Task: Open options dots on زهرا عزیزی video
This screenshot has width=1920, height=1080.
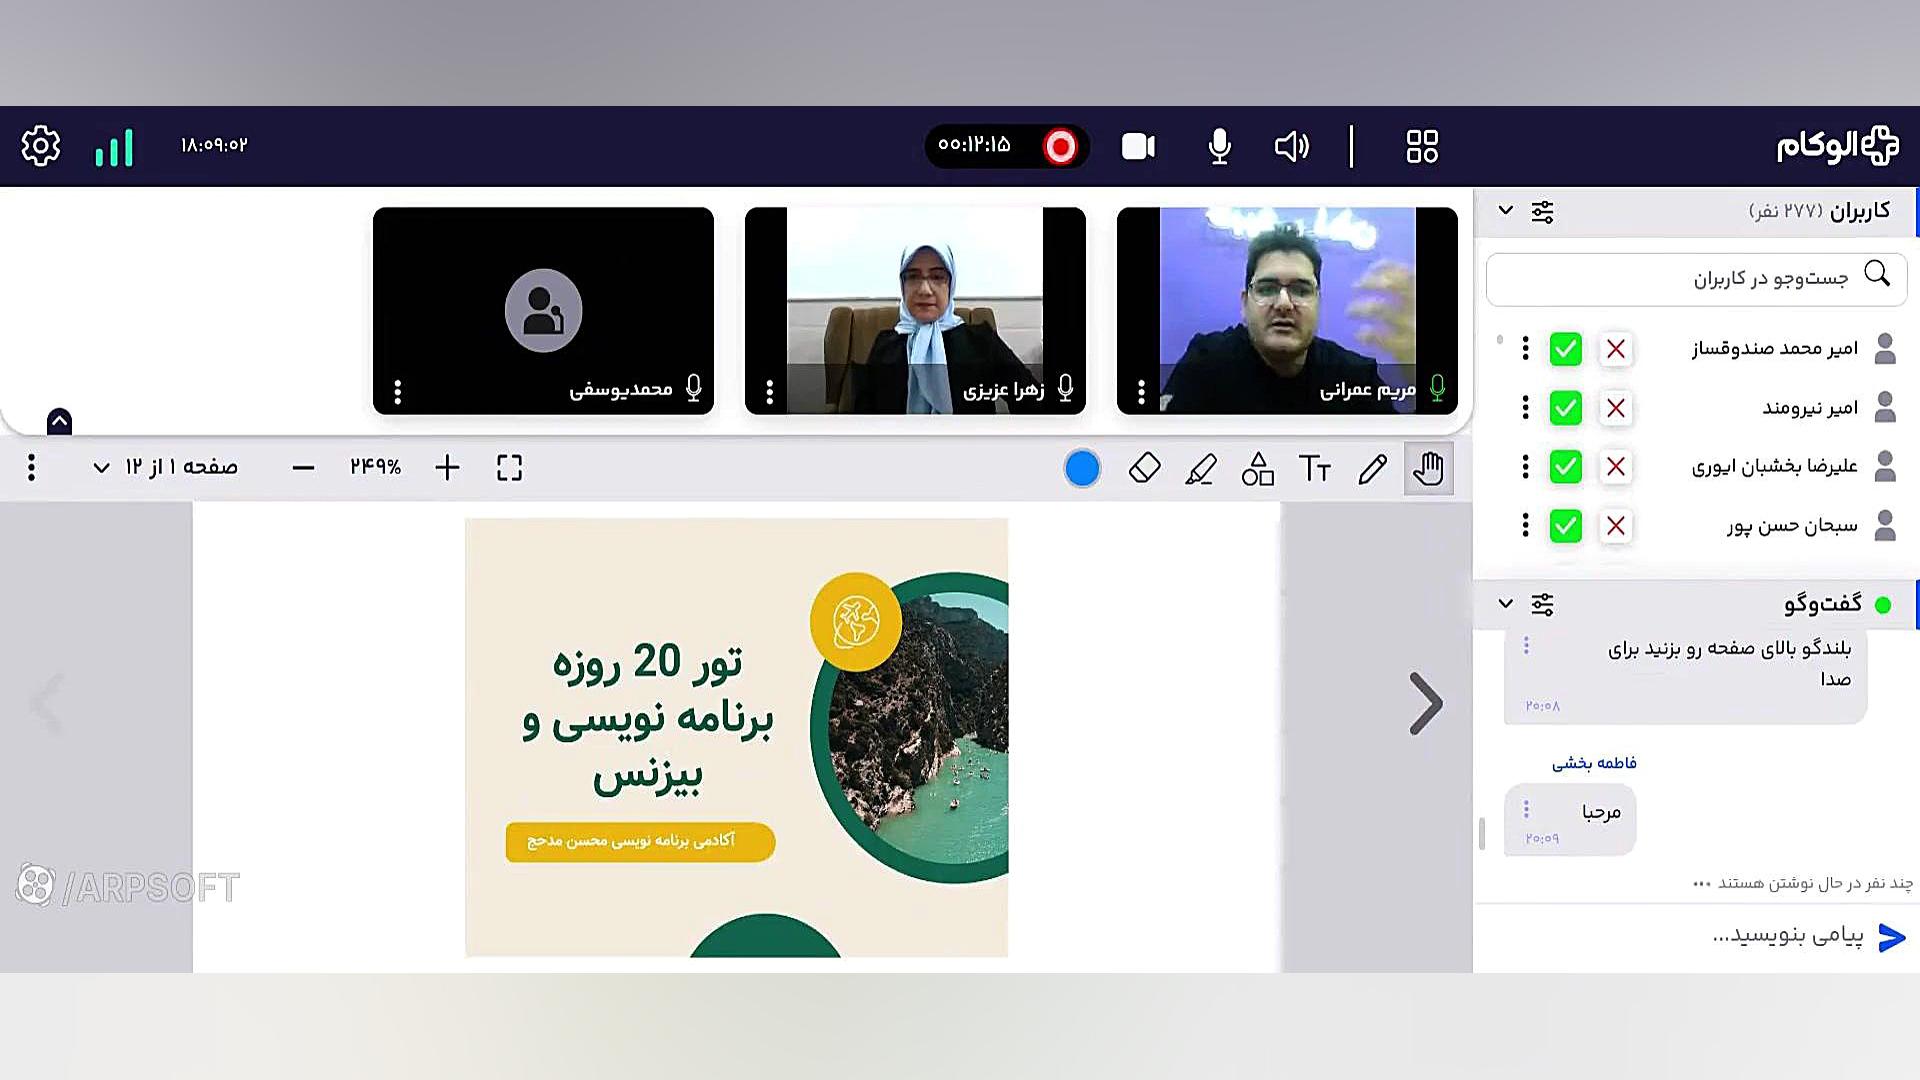Action: 769,392
